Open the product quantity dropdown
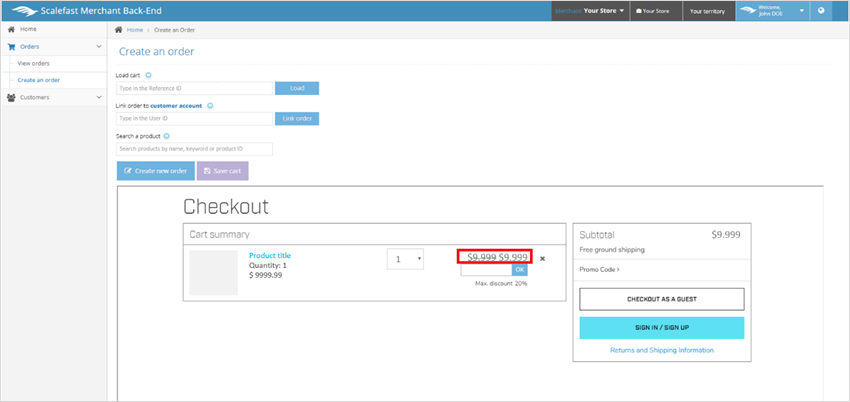This screenshot has width=850, height=402. pyautogui.click(x=405, y=259)
